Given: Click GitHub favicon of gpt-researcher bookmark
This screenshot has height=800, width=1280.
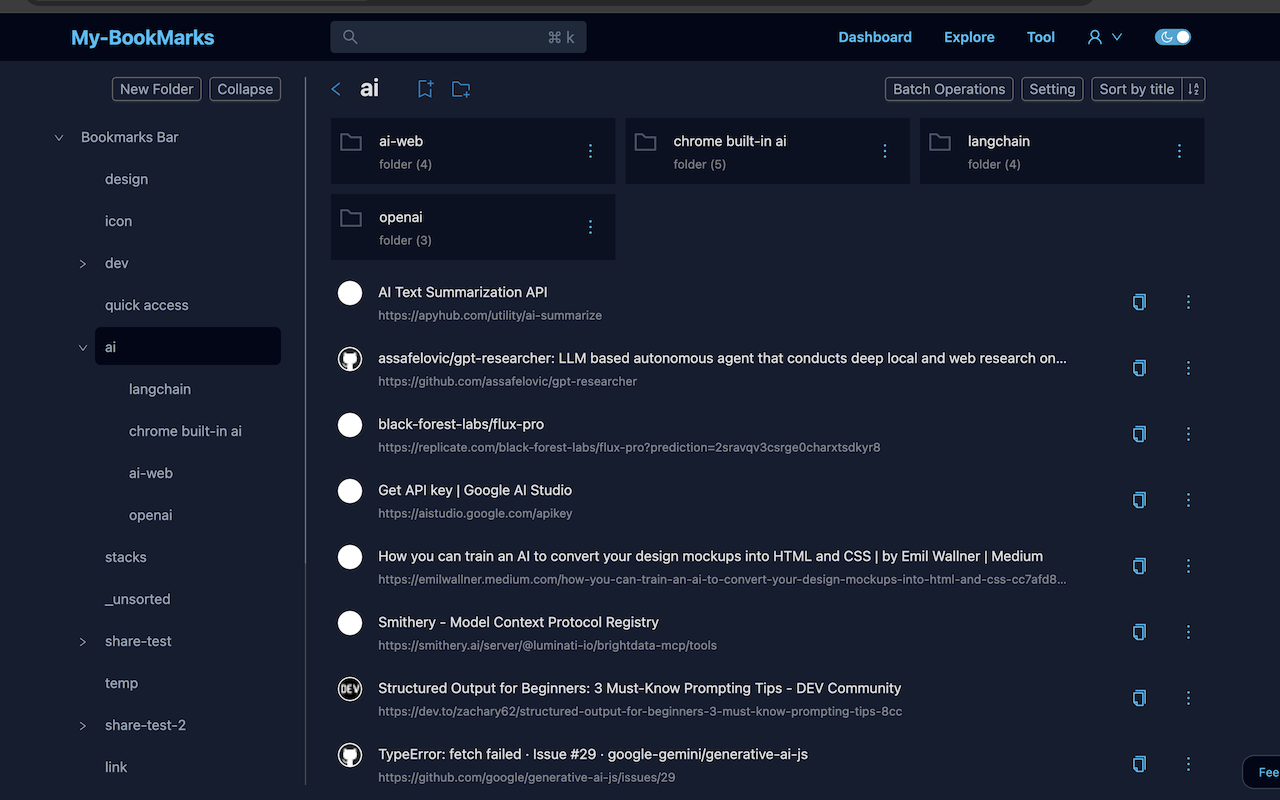Looking at the screenshot, I should (350, 359).
